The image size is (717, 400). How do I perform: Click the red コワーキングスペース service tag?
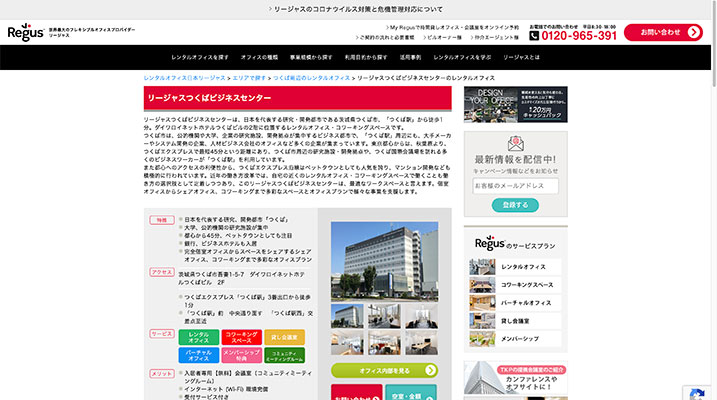[241, 337]
